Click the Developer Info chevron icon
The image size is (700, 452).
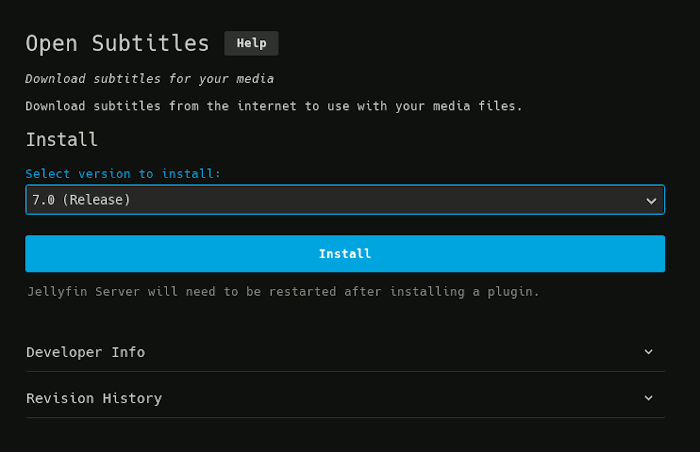pyautogui.click(x=648, y=352)
